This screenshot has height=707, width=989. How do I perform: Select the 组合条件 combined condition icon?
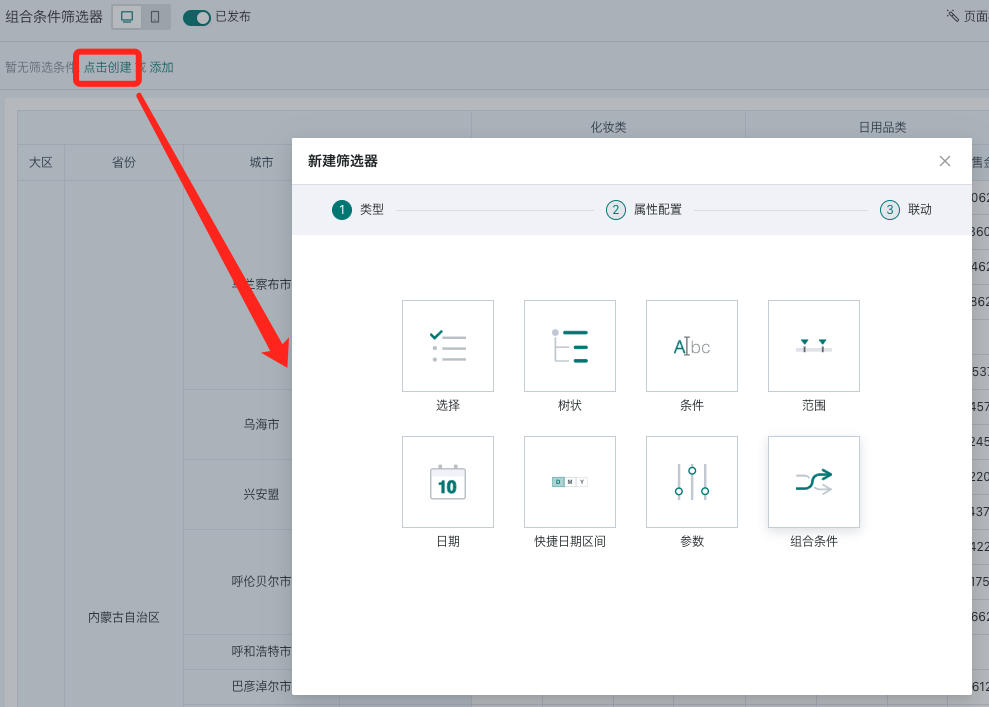point(813,482)
